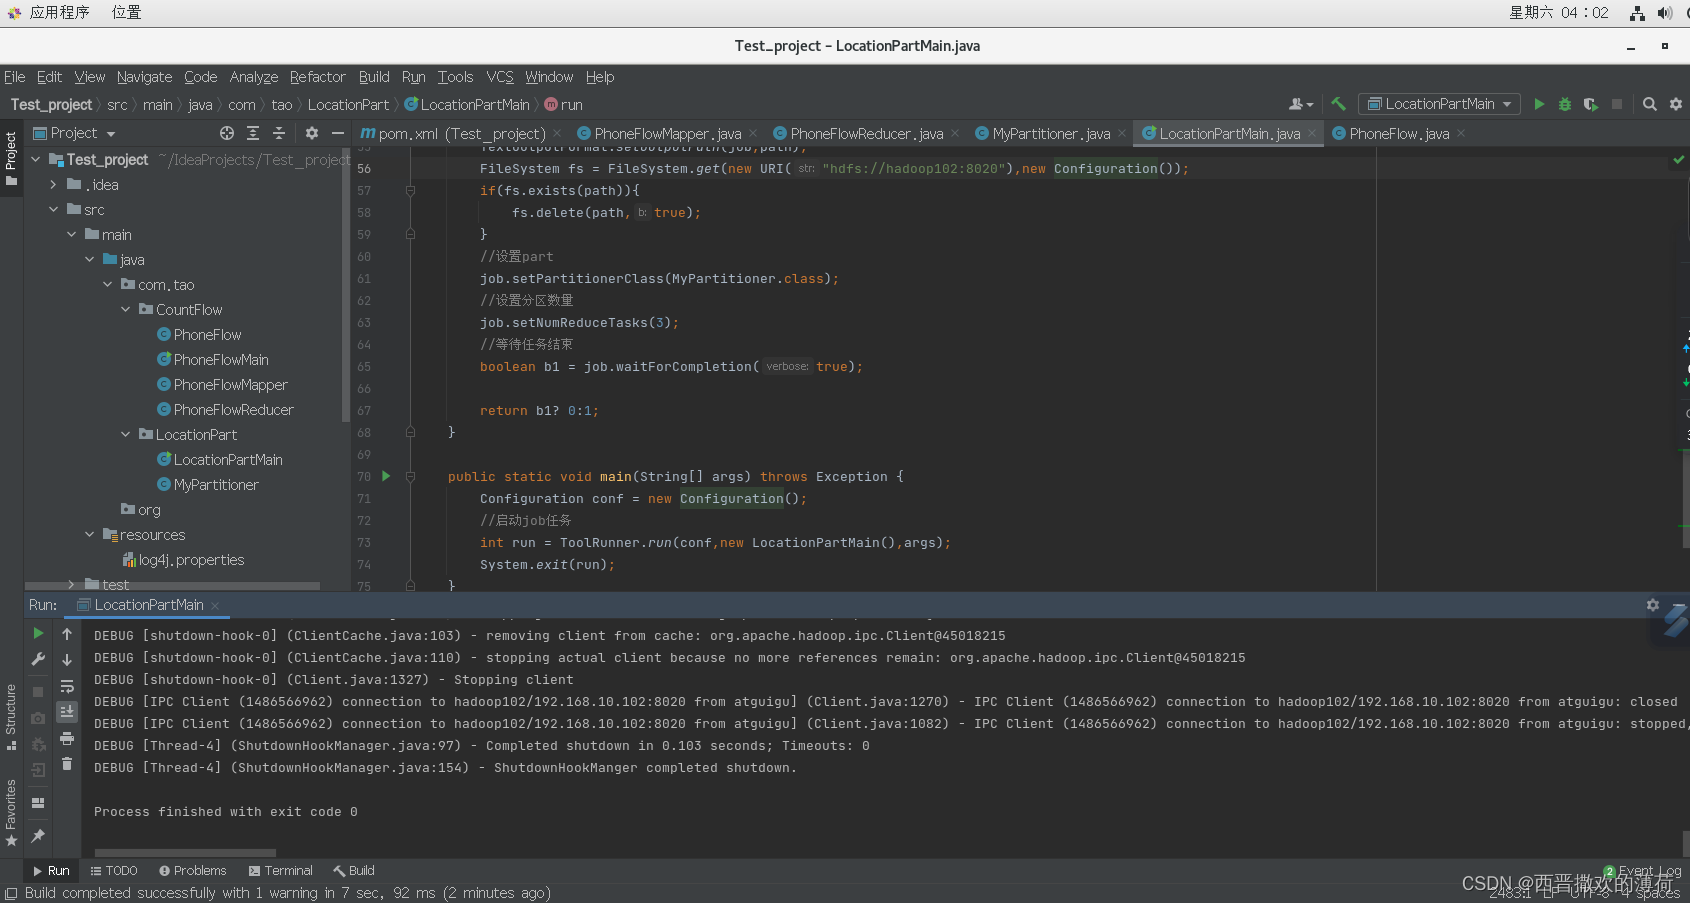Toggle the Structure side tool window

click(11, 717)
